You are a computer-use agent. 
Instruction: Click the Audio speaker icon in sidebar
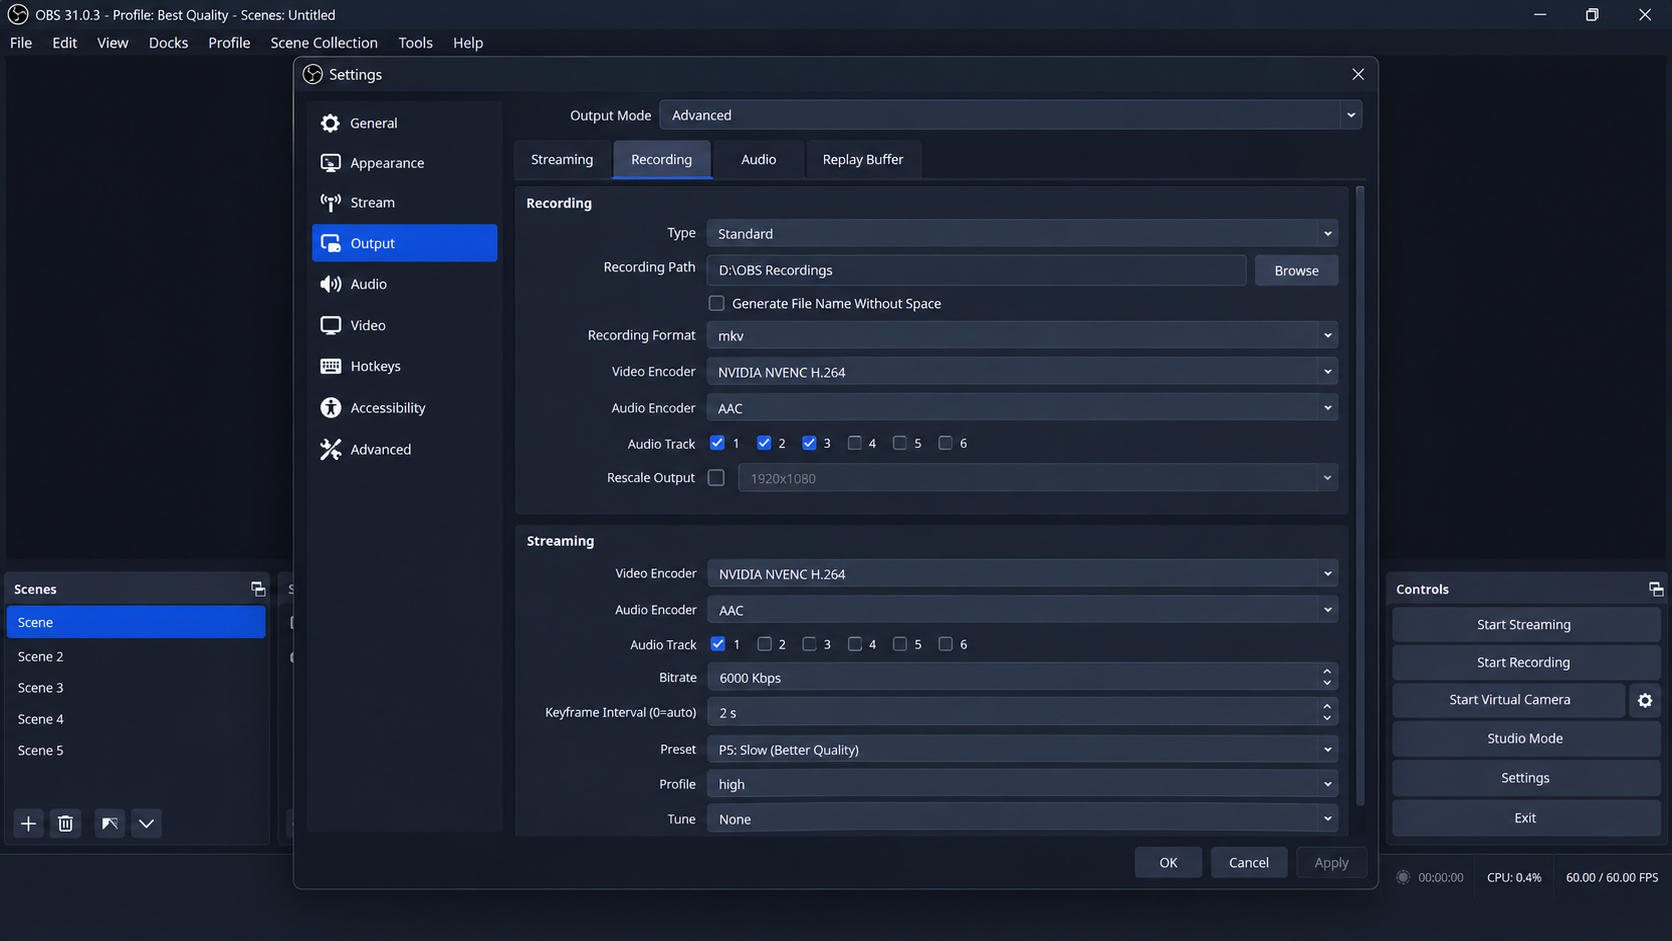click(x=330, y=284)
